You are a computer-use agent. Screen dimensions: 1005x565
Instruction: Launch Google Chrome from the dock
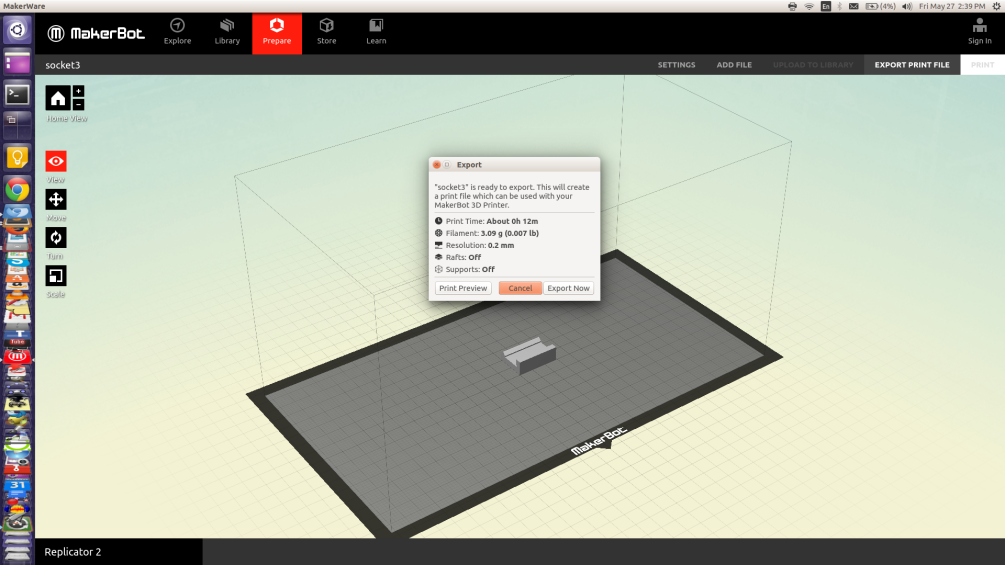point(17,190)
